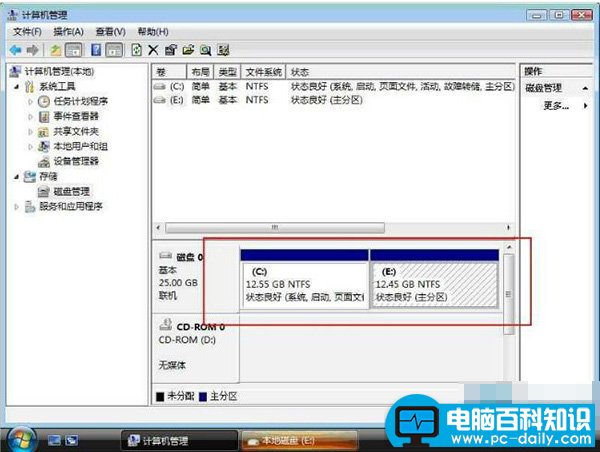
Task: Open the 查看(V) menu
Action: [110, 32]
